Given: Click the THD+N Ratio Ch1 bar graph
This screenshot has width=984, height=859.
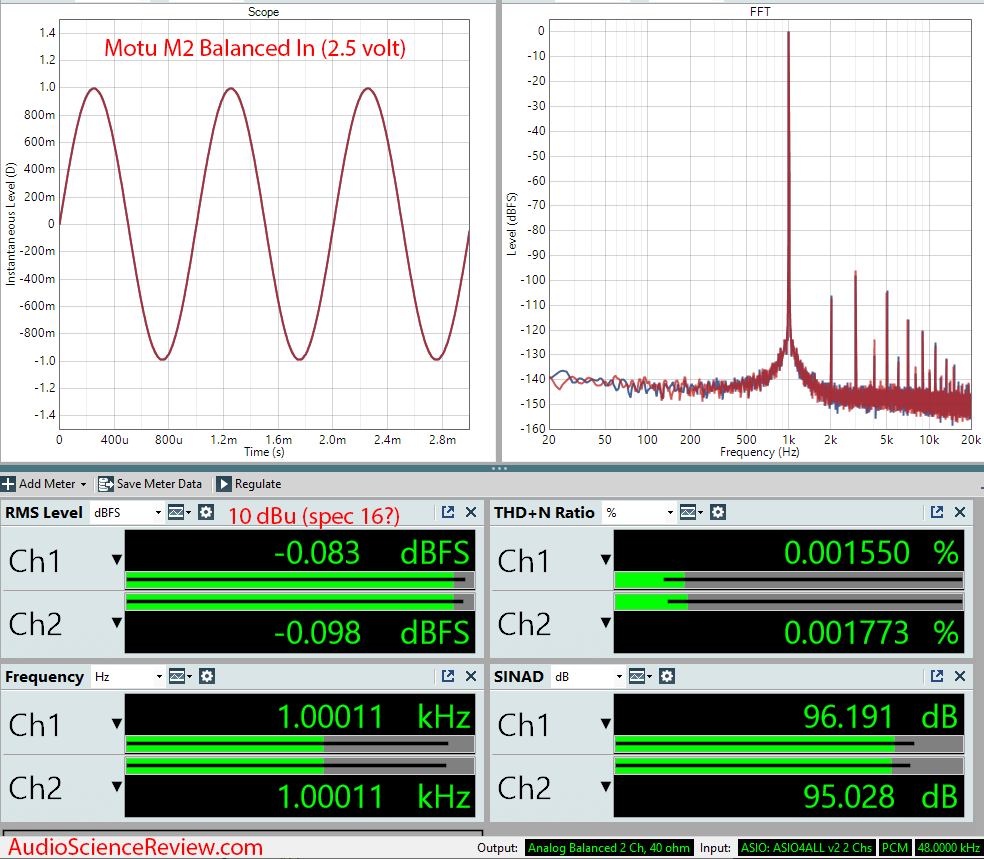Looking at the screenshot, I should [x=789, y=580].
